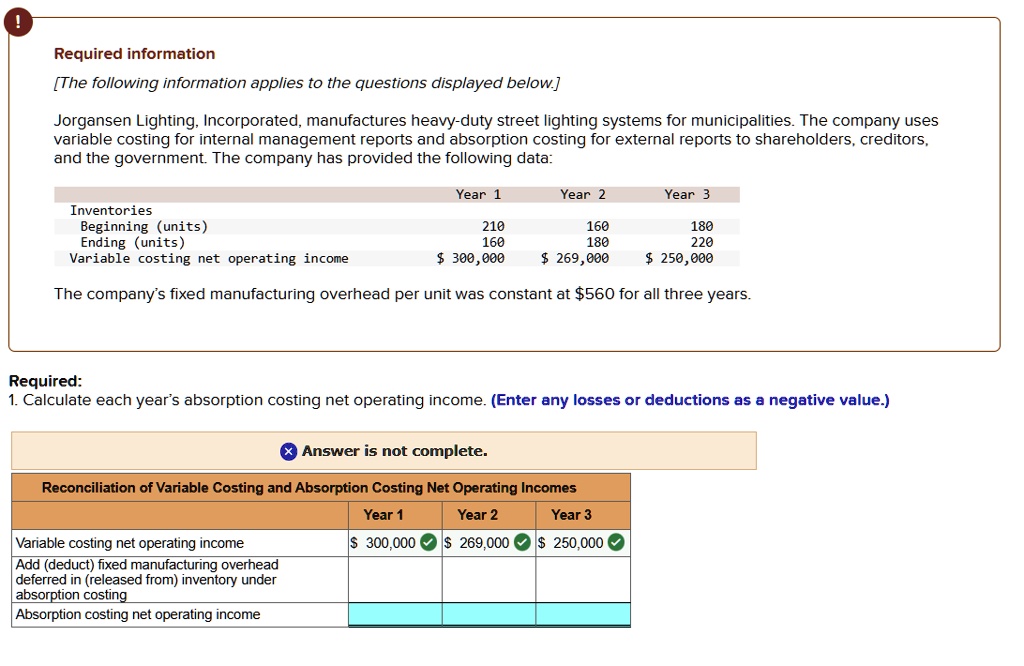The image size is (1024, 666).
Task: Click the blue 'Enter any losses or deductions' note
Action: [x=690, y=400]
